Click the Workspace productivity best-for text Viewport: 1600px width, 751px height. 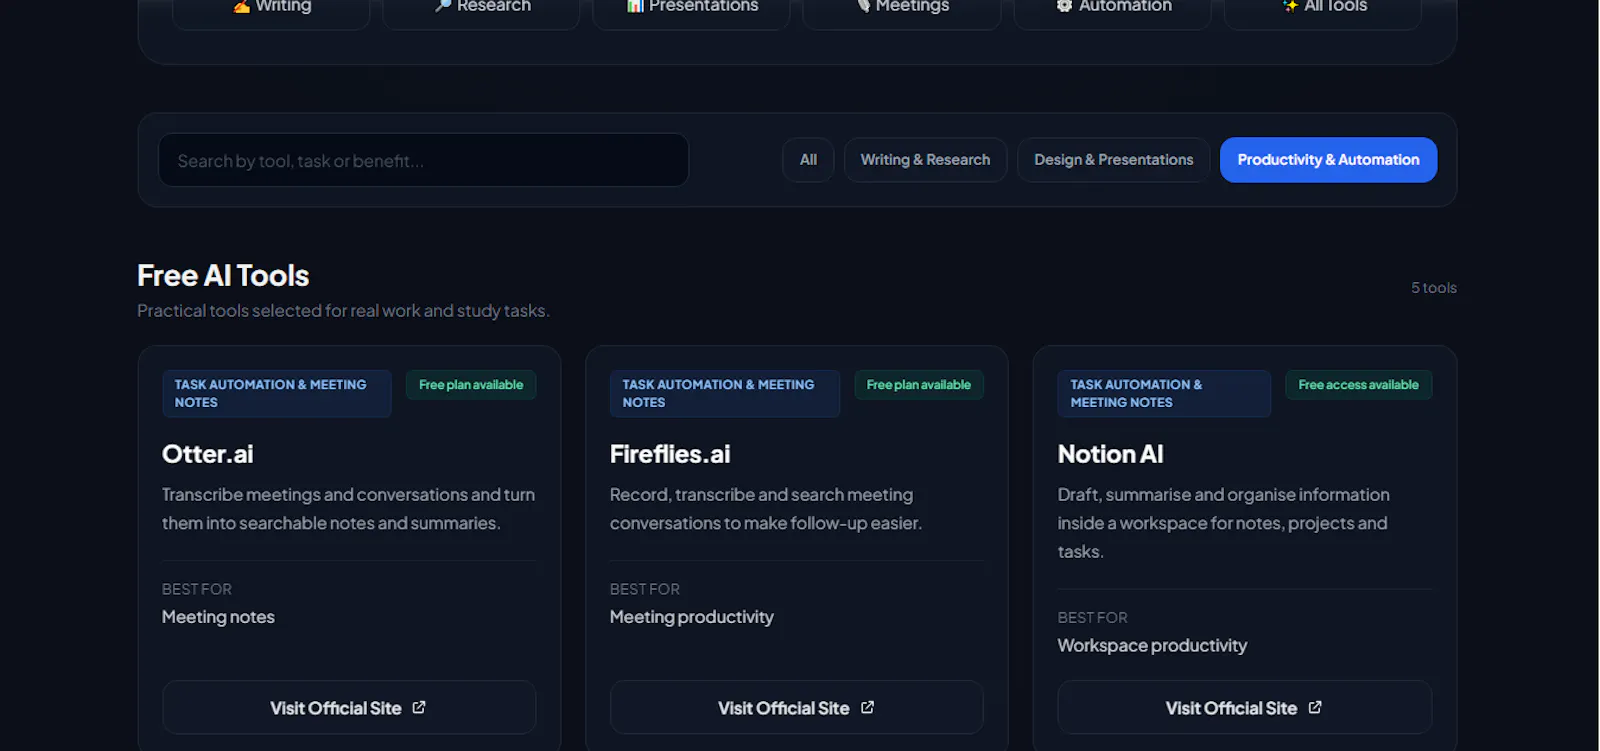(1152, 646)
